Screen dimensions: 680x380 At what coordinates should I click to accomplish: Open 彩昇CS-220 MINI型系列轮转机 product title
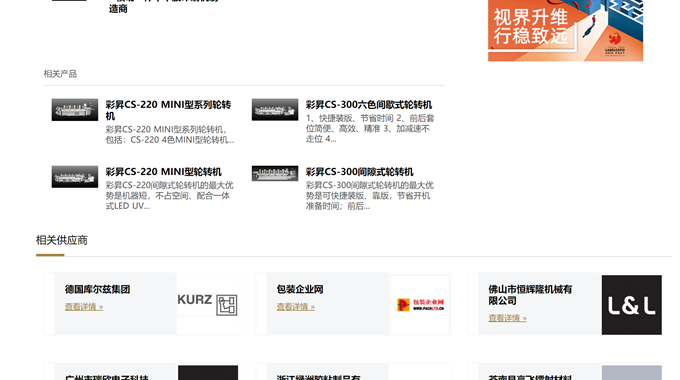pyautogui.click(x=168, y=110)
